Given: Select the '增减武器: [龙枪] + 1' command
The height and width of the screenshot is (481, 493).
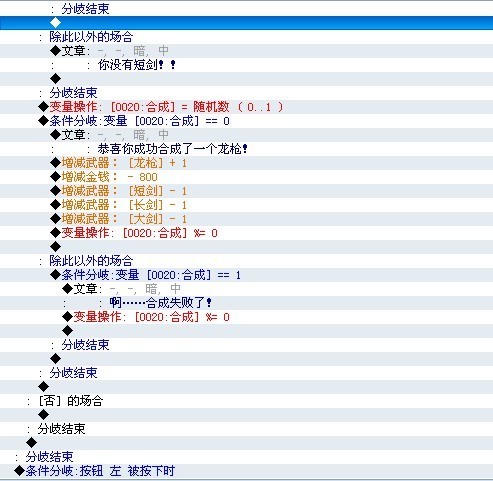Looking at the screenshot, I should [246, 163].
